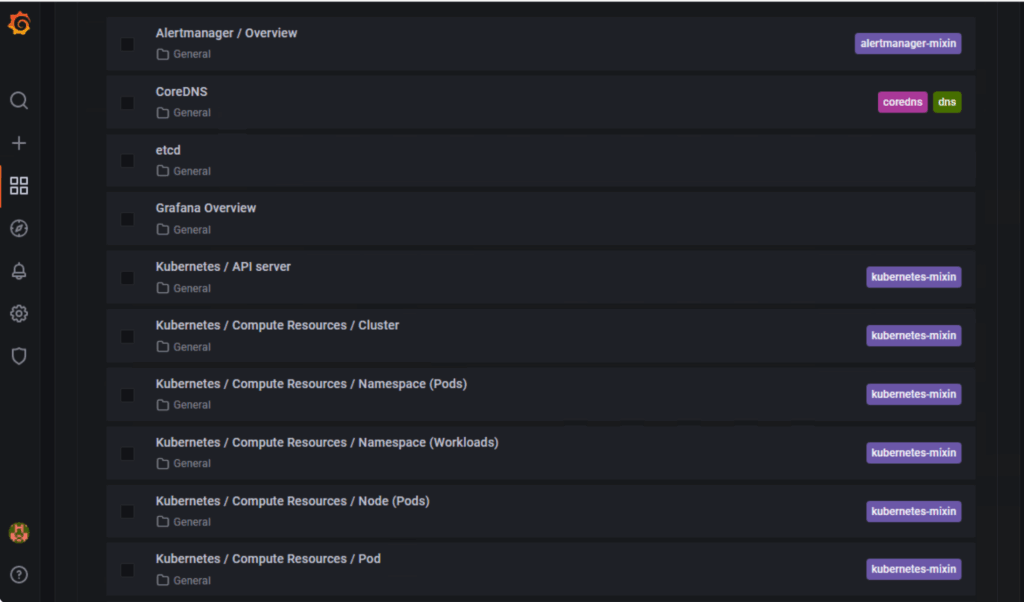Open Kubernetes / Compute Resources / Cluster dashboard
This screenshot has width=1024, height=602.
click(x=277, y=325)
